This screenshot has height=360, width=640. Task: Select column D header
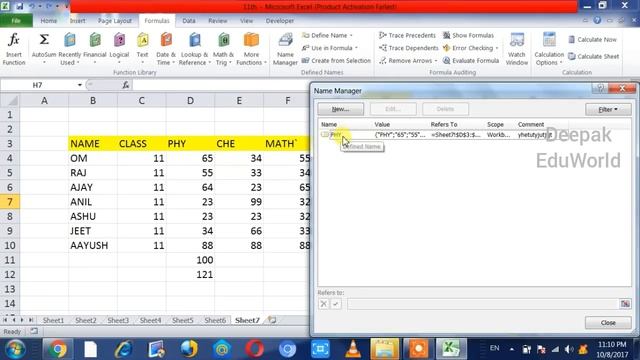pyautogui.click(x=190, y=100)
